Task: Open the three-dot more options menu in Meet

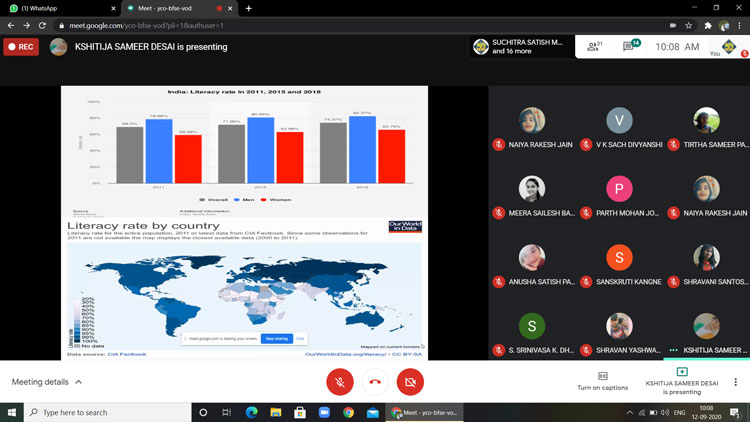Action: point(736,382)
